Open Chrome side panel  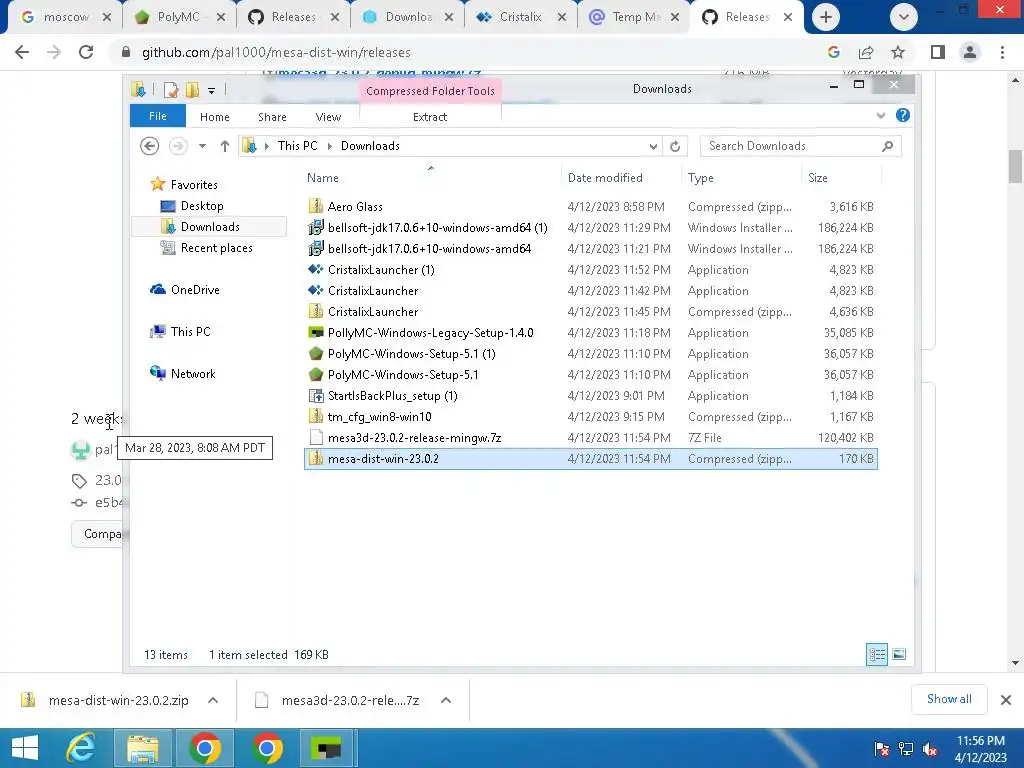pos(938,52)
